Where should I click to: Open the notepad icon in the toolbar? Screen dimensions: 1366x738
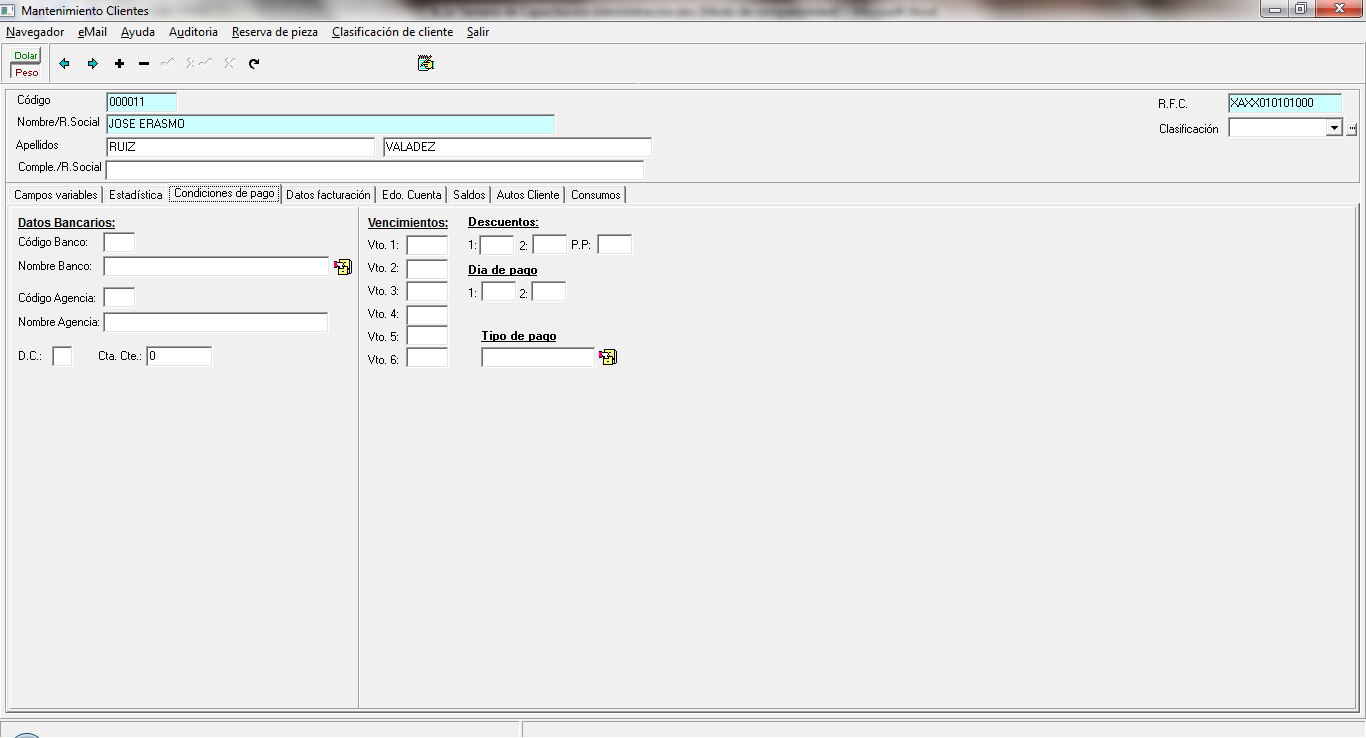(x=425, y=64)
